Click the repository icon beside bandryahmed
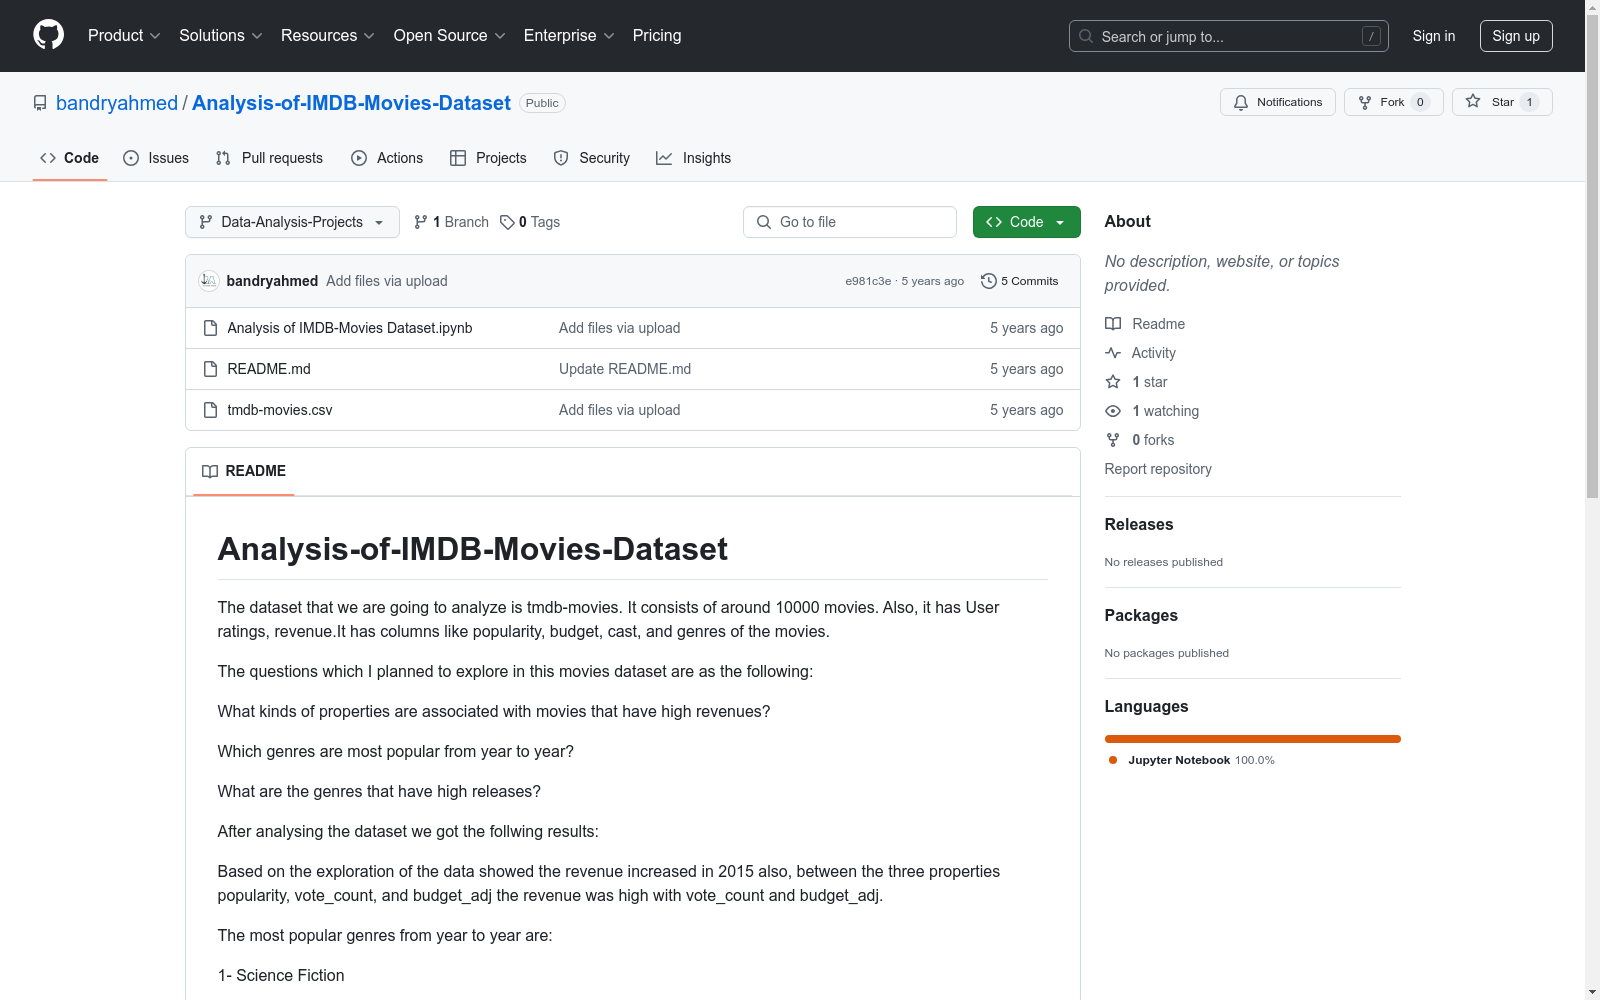This screenshot has width=1600, height=1000. coord(40,103)
